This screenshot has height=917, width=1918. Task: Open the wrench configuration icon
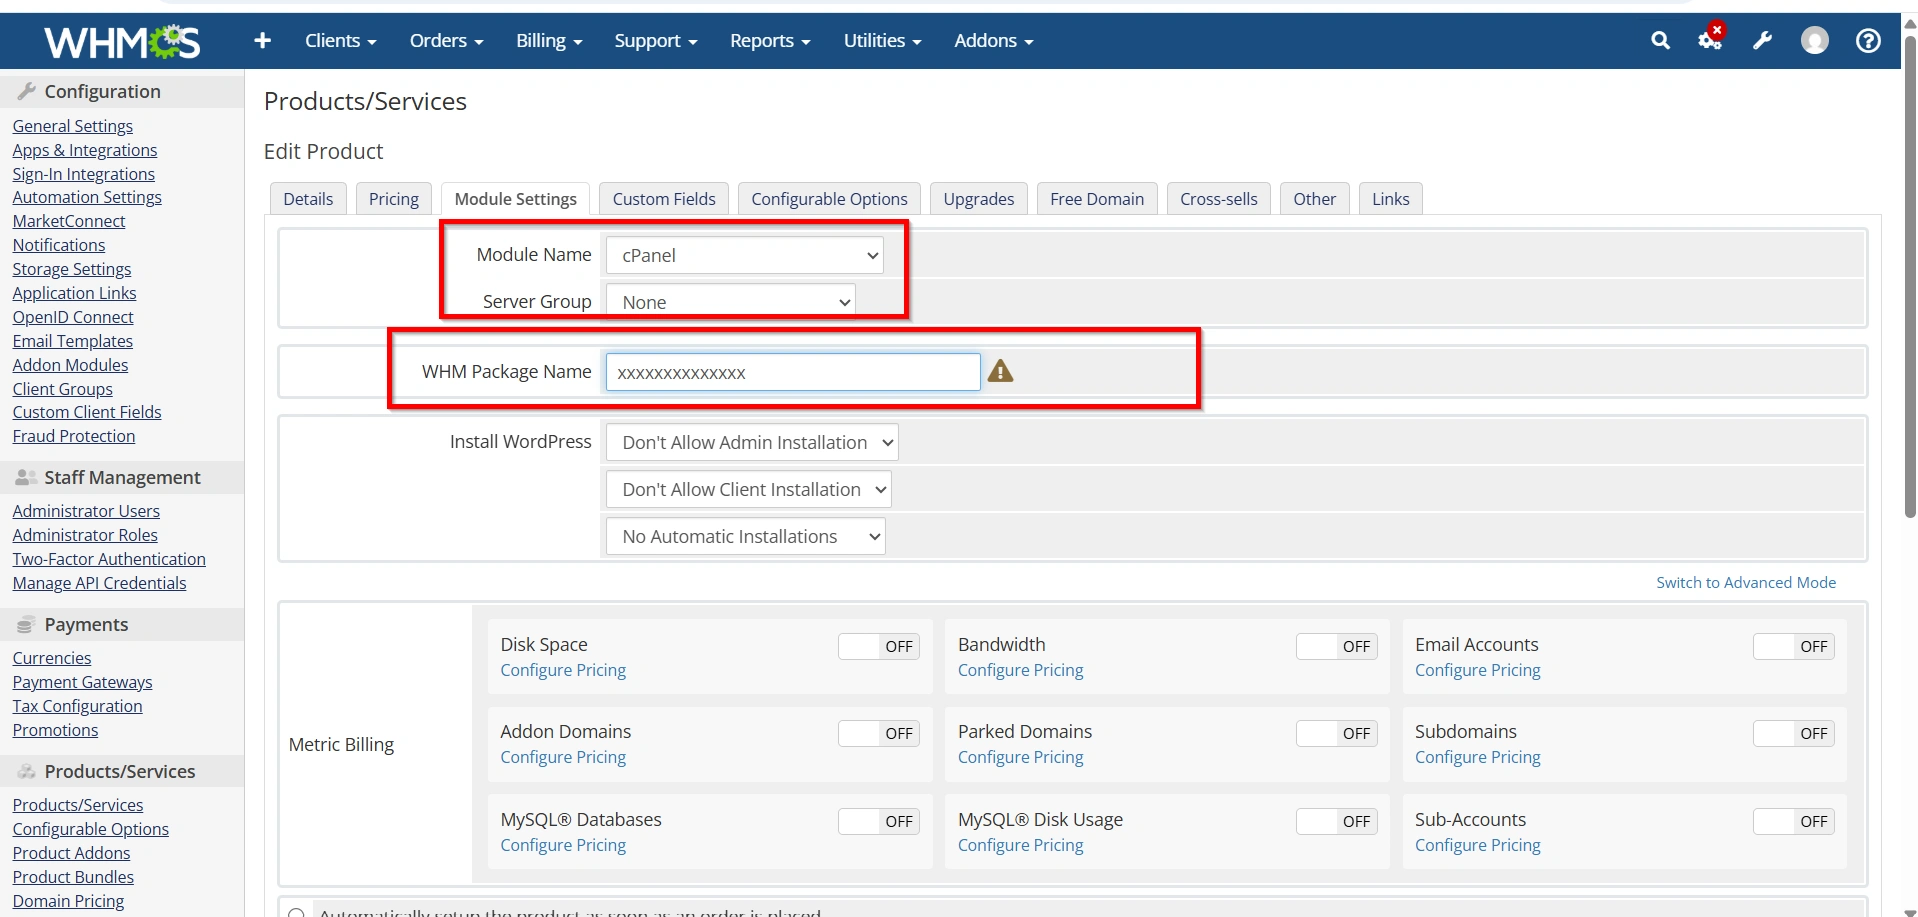pyautogui.click(x=1762, y=40)
